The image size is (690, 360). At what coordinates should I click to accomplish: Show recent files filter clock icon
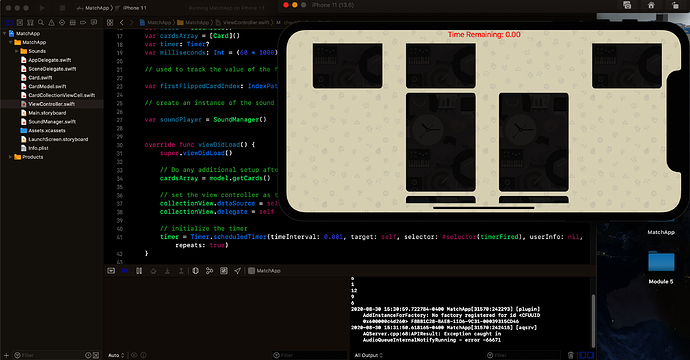pyautogui.click(x=88, y=355)
